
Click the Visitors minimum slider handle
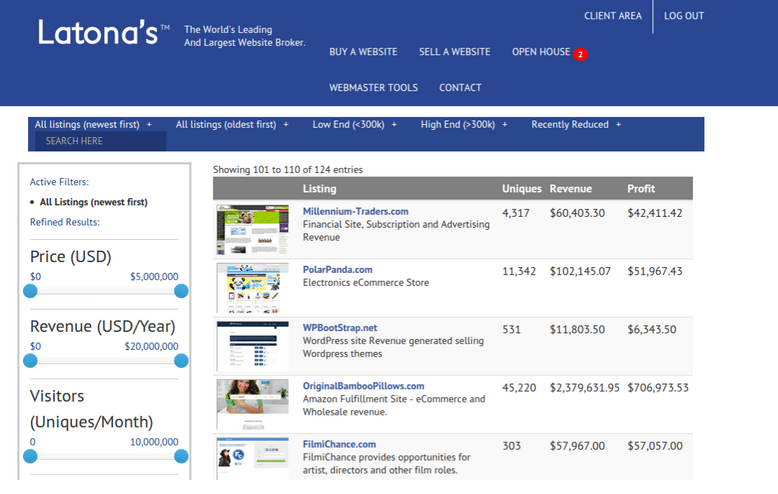click(x=30, y=456)
